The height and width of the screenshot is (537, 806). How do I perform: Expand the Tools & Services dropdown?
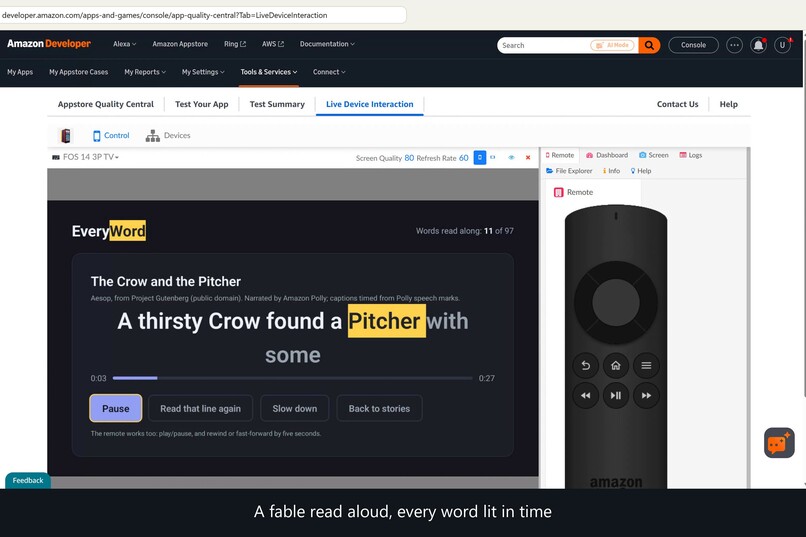[x=269, y=72]
